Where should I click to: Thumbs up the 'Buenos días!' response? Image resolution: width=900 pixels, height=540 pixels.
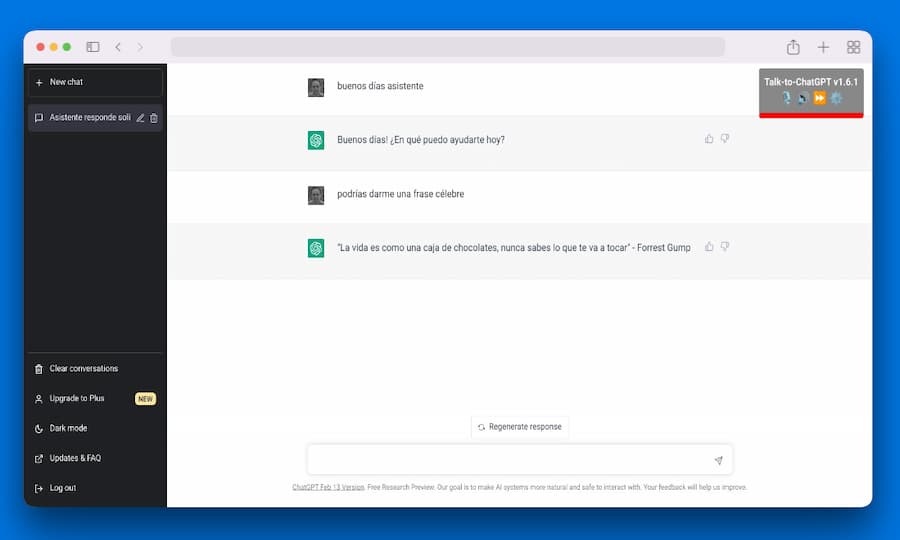click(x=709, y=139)
